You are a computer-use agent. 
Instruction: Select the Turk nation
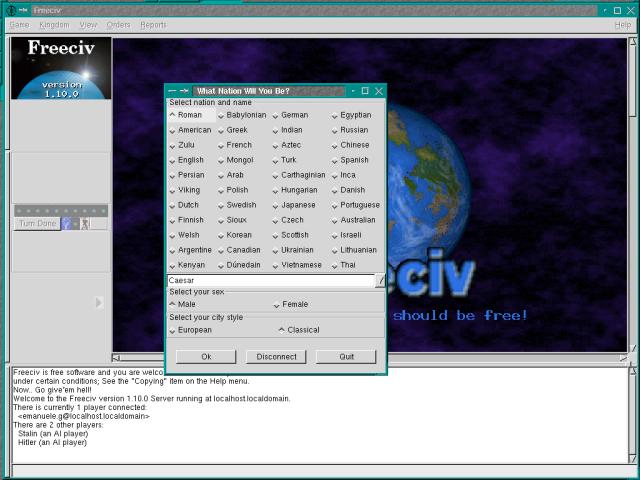click(x=284, y=160)
